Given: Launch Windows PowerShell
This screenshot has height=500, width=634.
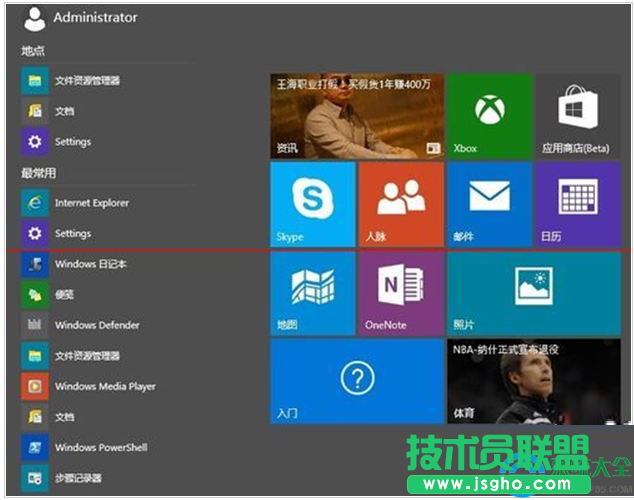Looking at the screenshot, I should (x=84, y=447).
